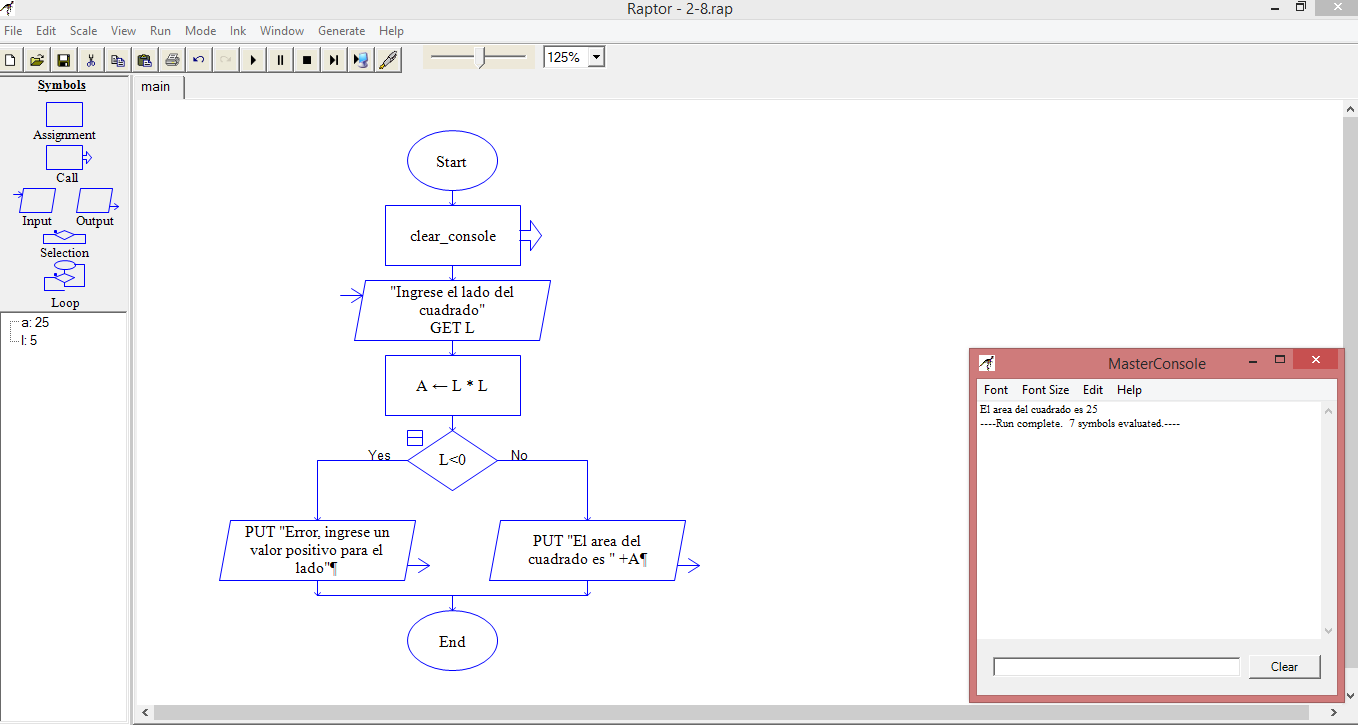Select the L<0 decision diamond
The width and height of the screenshot is (1358, 725).
[452, 460]
